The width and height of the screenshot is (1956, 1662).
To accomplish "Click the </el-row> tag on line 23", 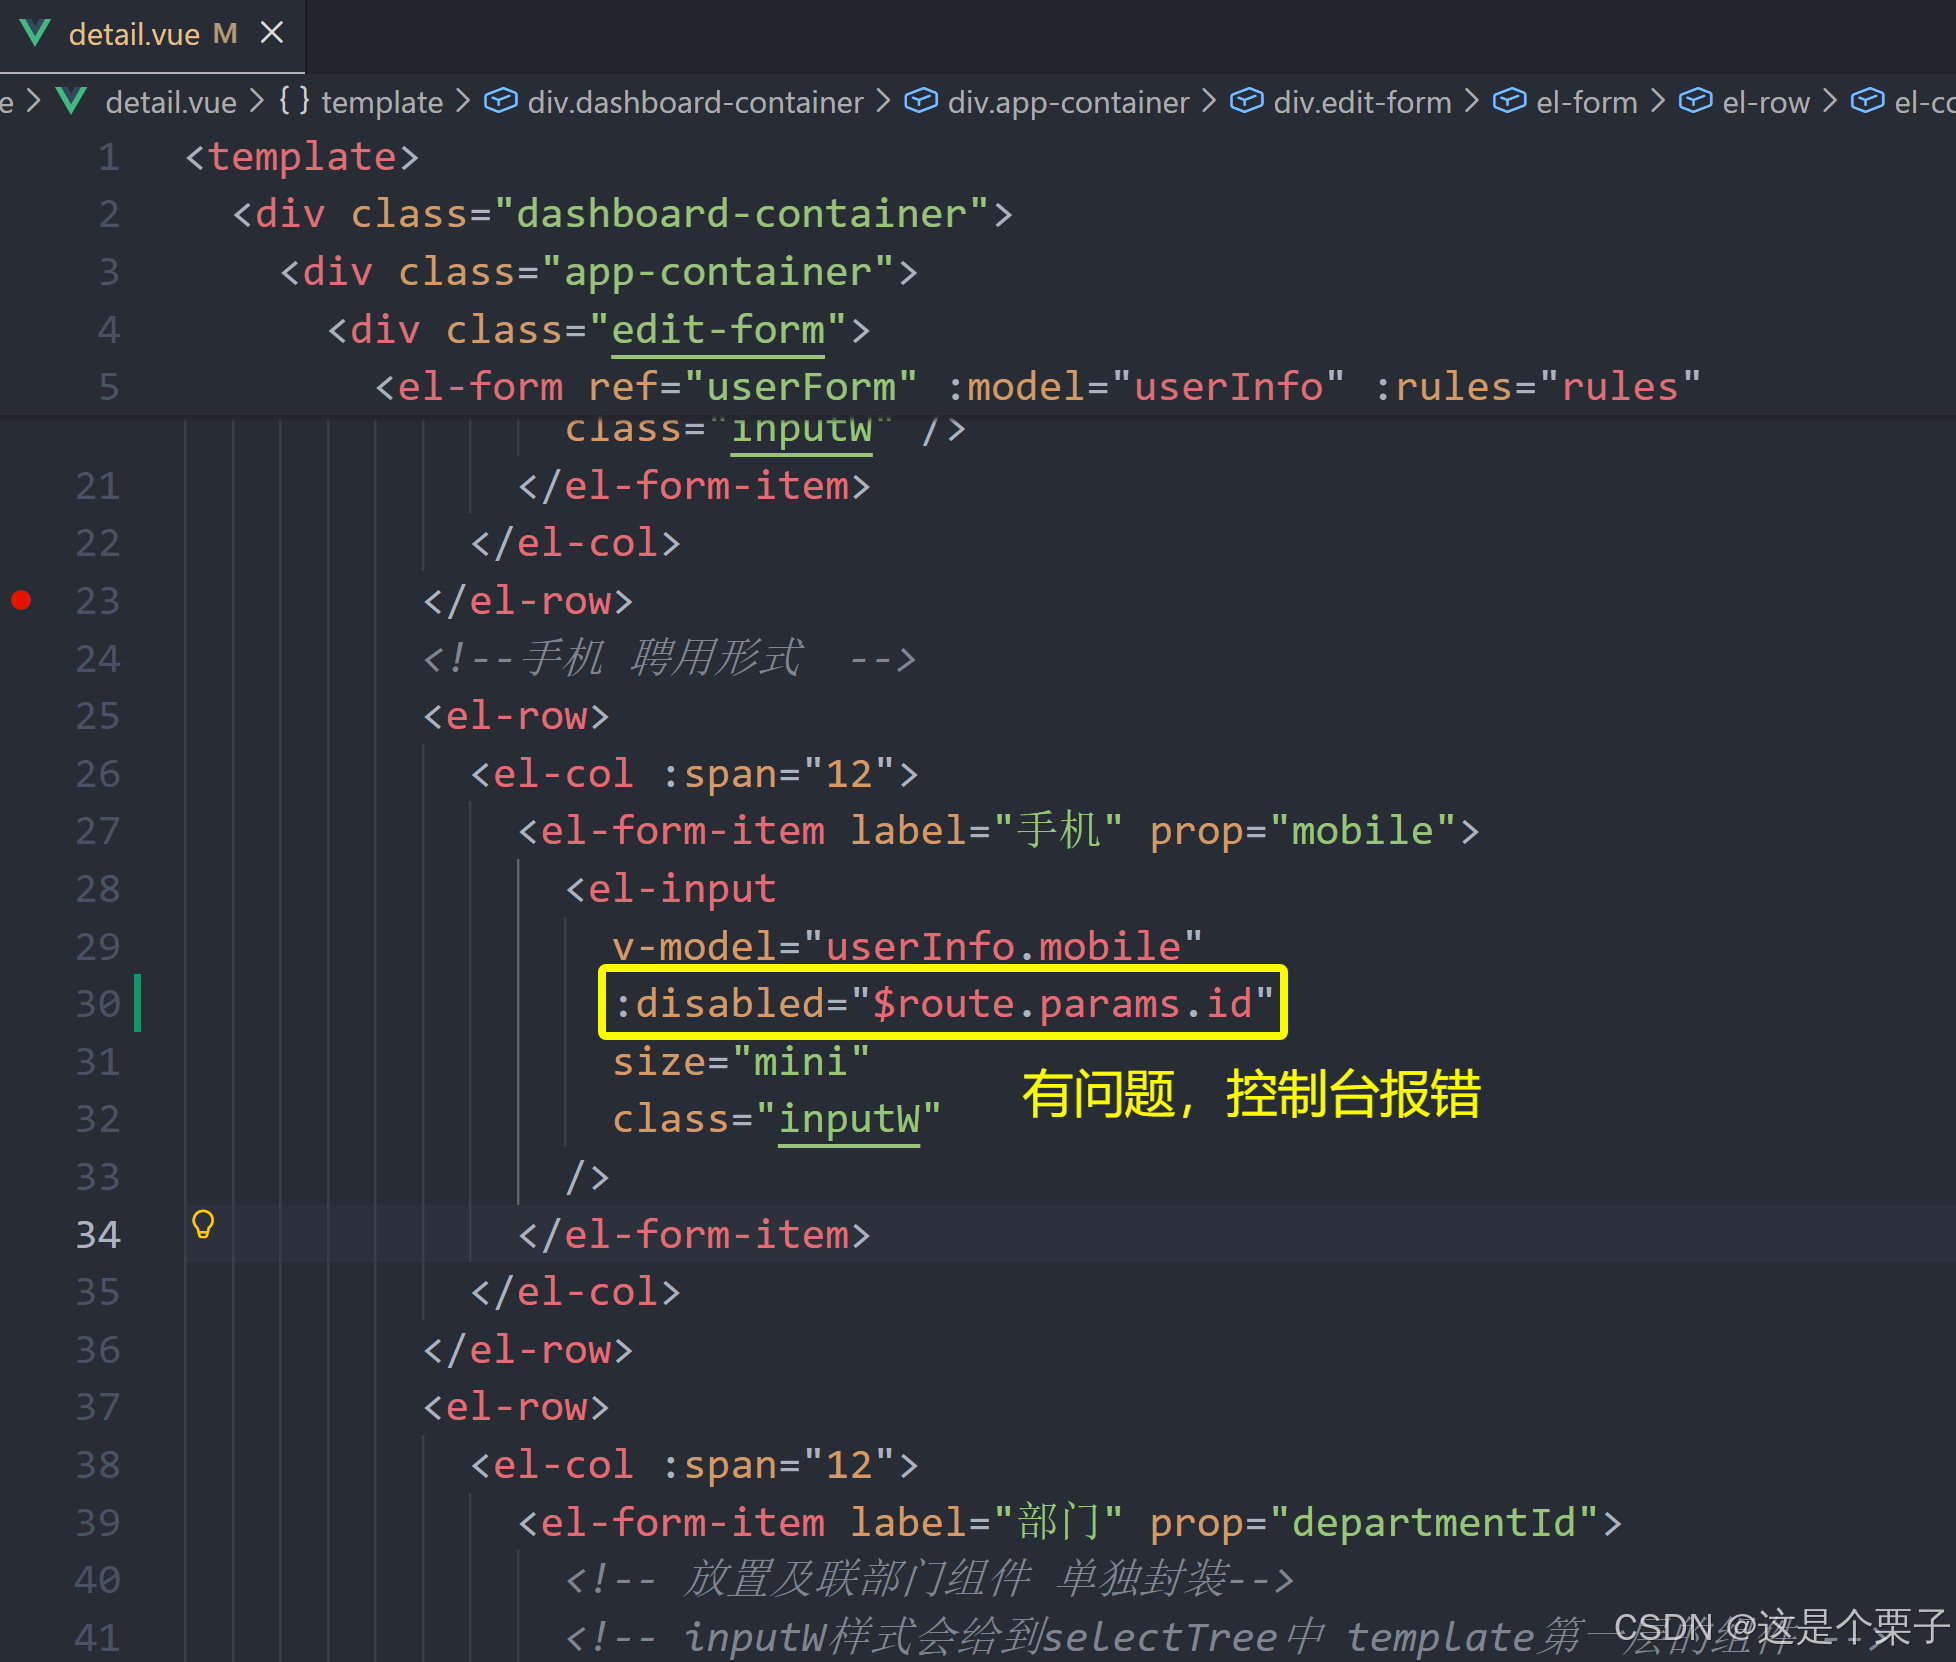I will pyautogui.click(x=528, y=601).
